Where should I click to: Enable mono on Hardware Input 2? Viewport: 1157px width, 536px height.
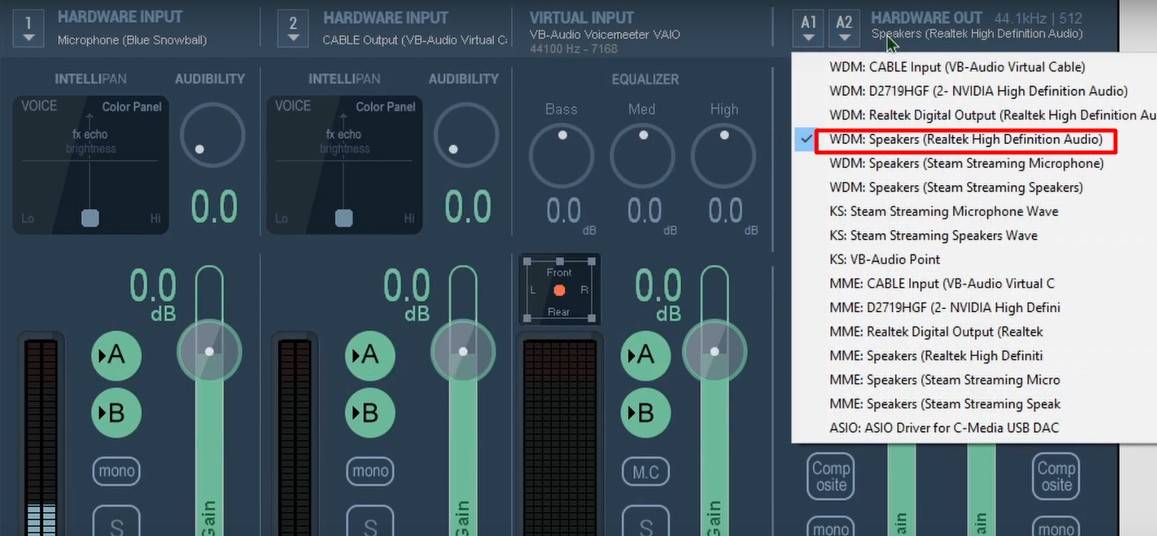pyautogui.click(x=370, y=471)
